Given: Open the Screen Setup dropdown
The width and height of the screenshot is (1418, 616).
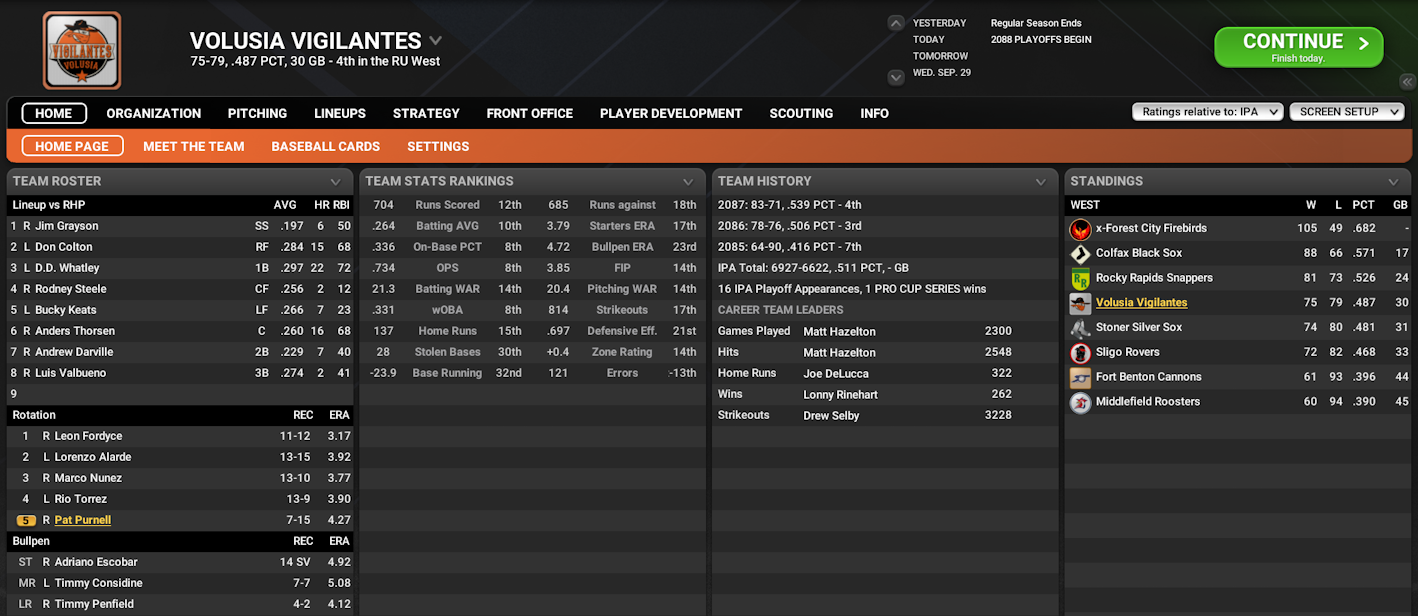Looking at the screenshot, I should tap(1347, 112).
